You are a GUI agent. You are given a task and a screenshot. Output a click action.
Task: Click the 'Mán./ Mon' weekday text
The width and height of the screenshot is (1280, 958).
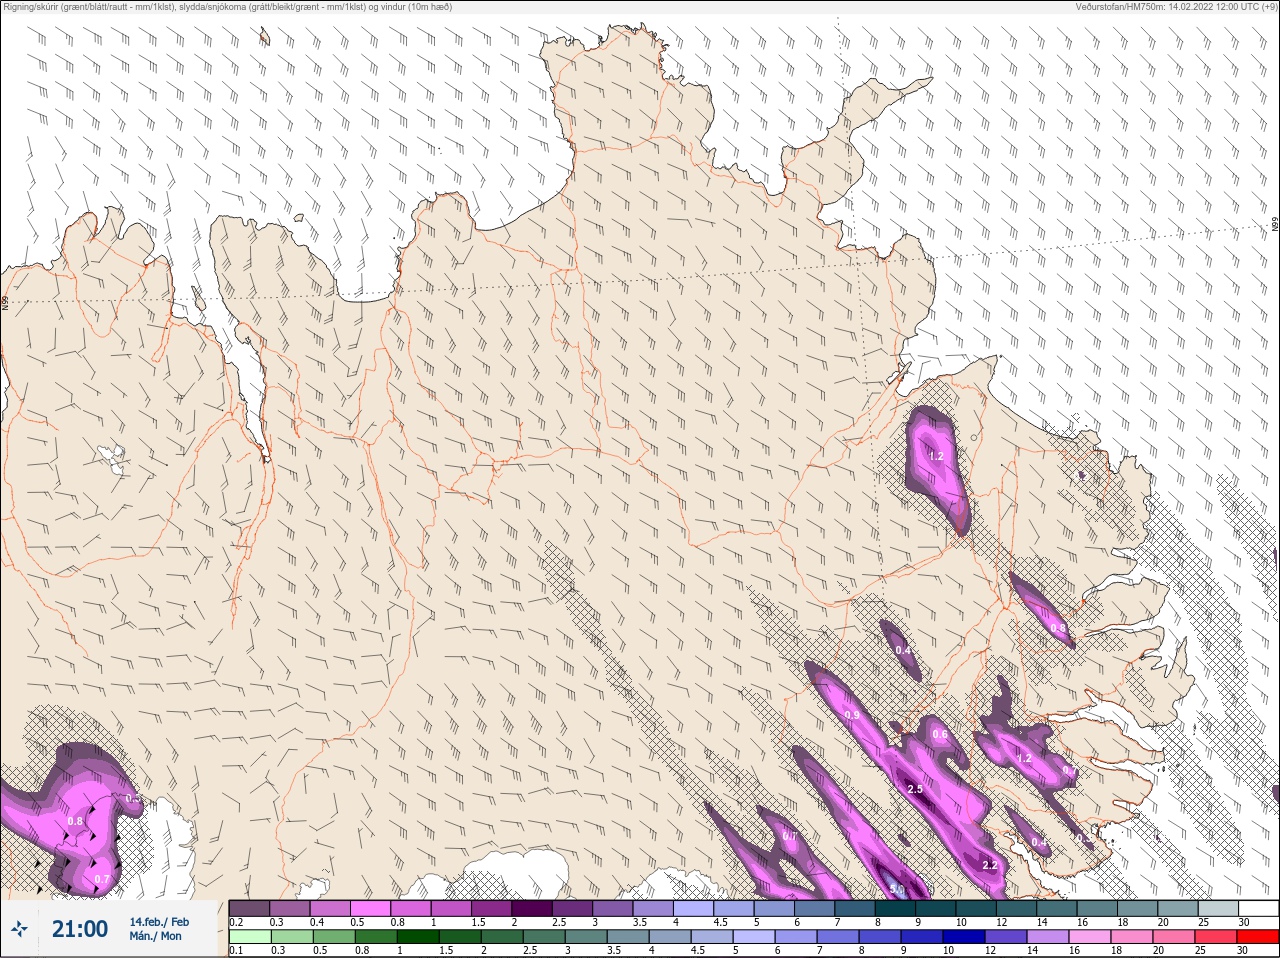pos(155,937)
